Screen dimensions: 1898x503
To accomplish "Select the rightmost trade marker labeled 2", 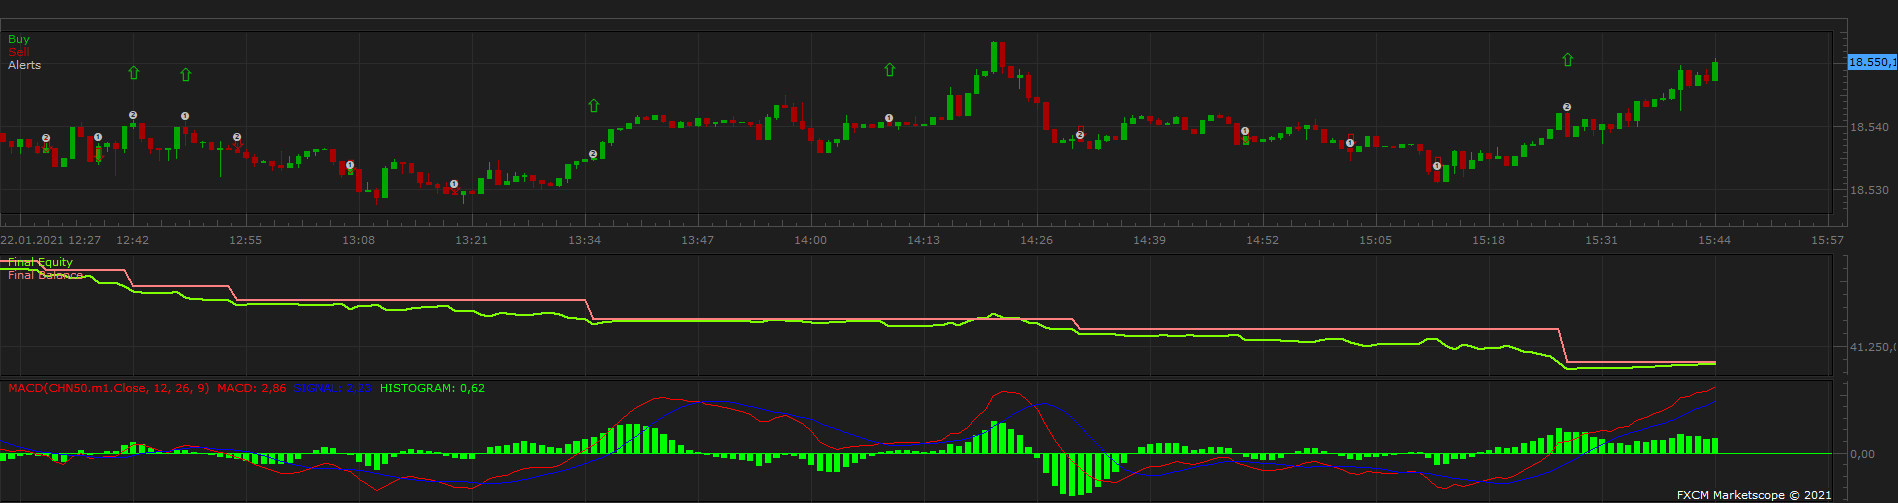I will tap(1567, 107).
